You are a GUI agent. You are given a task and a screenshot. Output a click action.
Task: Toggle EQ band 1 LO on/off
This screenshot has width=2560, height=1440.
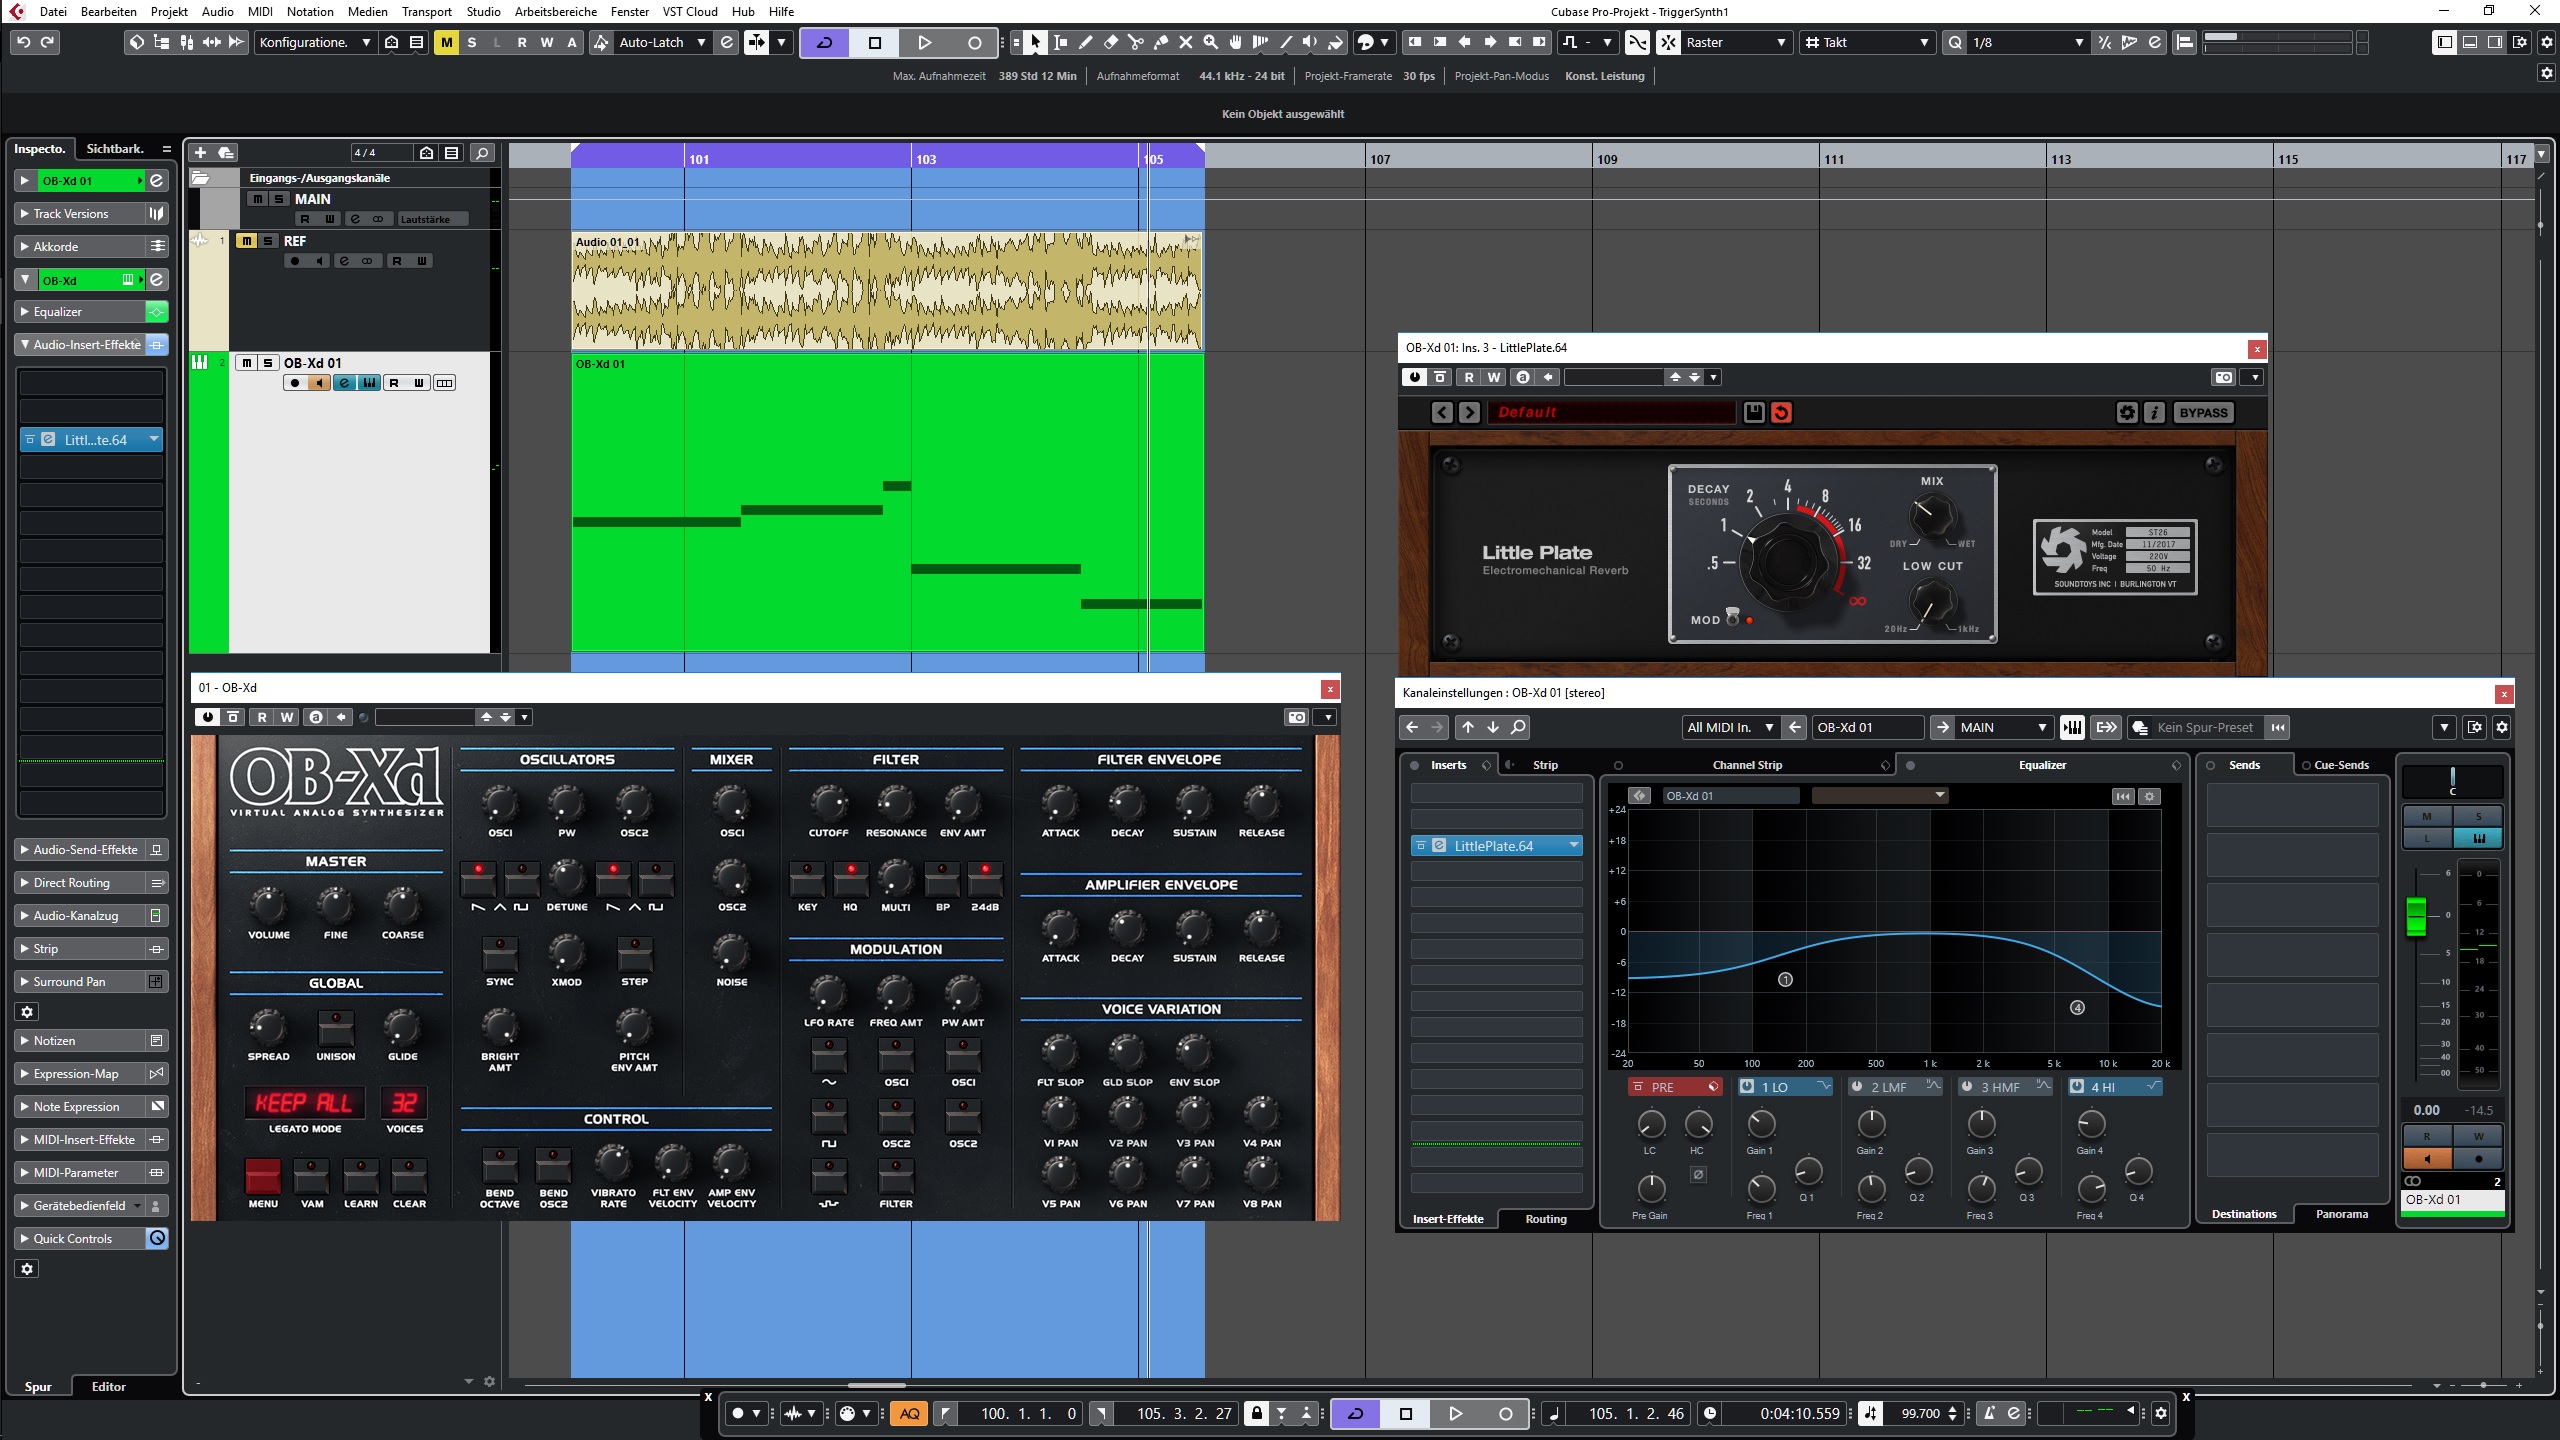(1747, 1087)
